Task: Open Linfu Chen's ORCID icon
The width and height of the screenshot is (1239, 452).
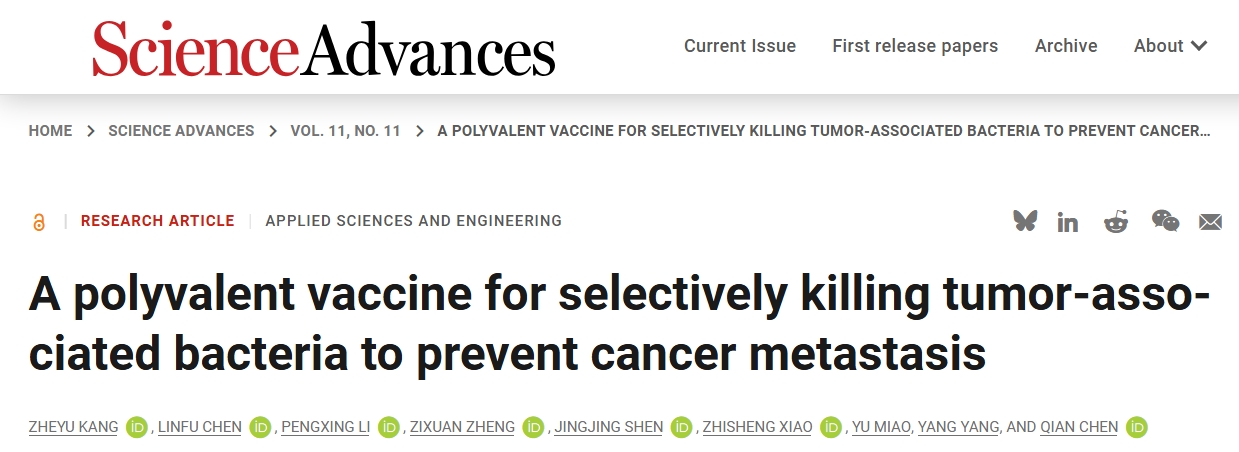Action: [261, 427]
